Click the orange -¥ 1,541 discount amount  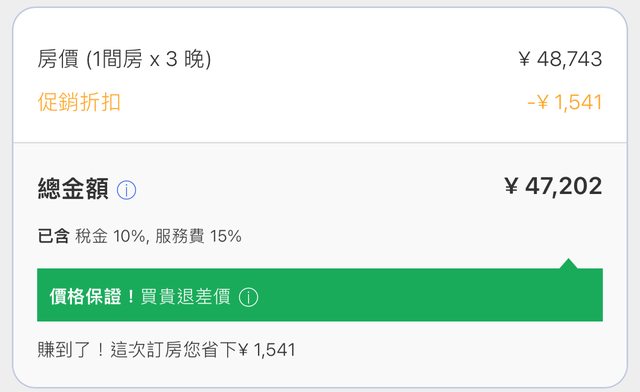coord(564,102)
